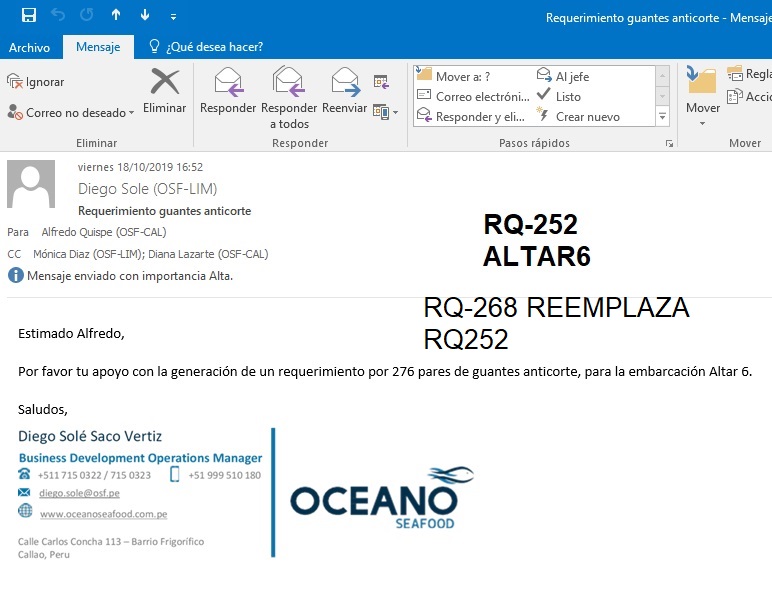Open the Archivo tab
The width and height of the screenshot is (772, 608).
(x=29, y=47)
